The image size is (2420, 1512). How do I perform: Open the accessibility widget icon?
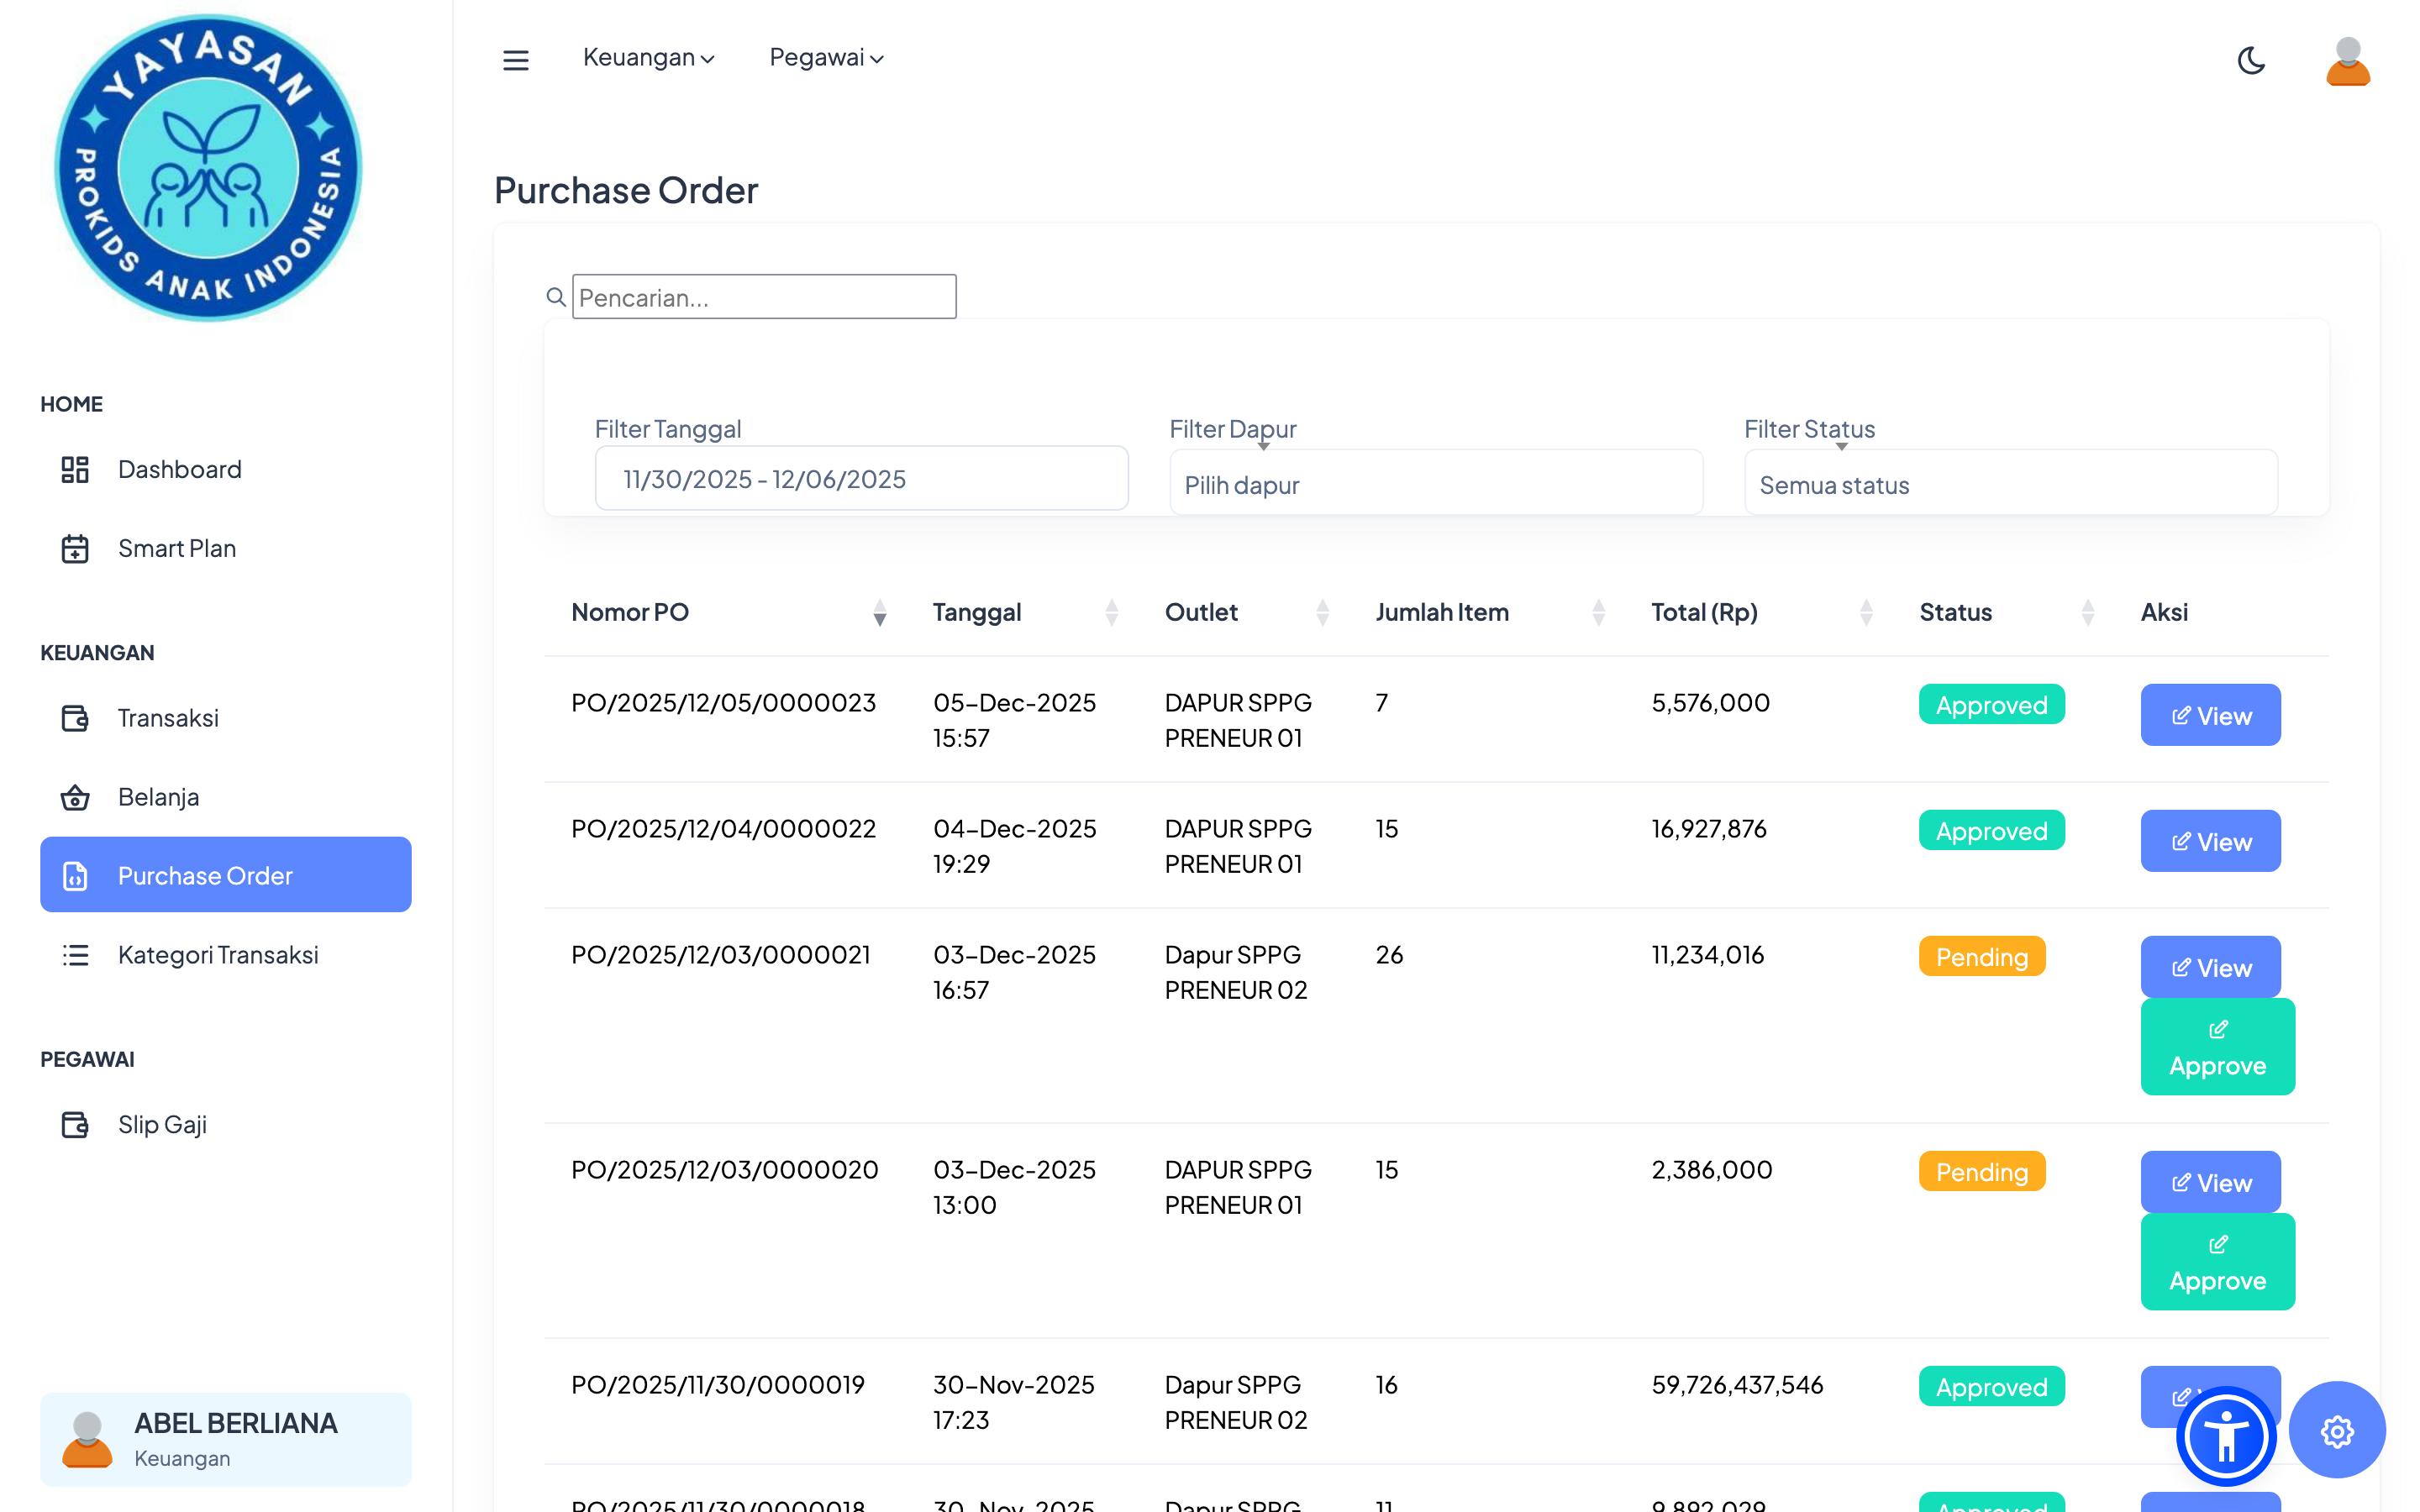point(2225,1437)
